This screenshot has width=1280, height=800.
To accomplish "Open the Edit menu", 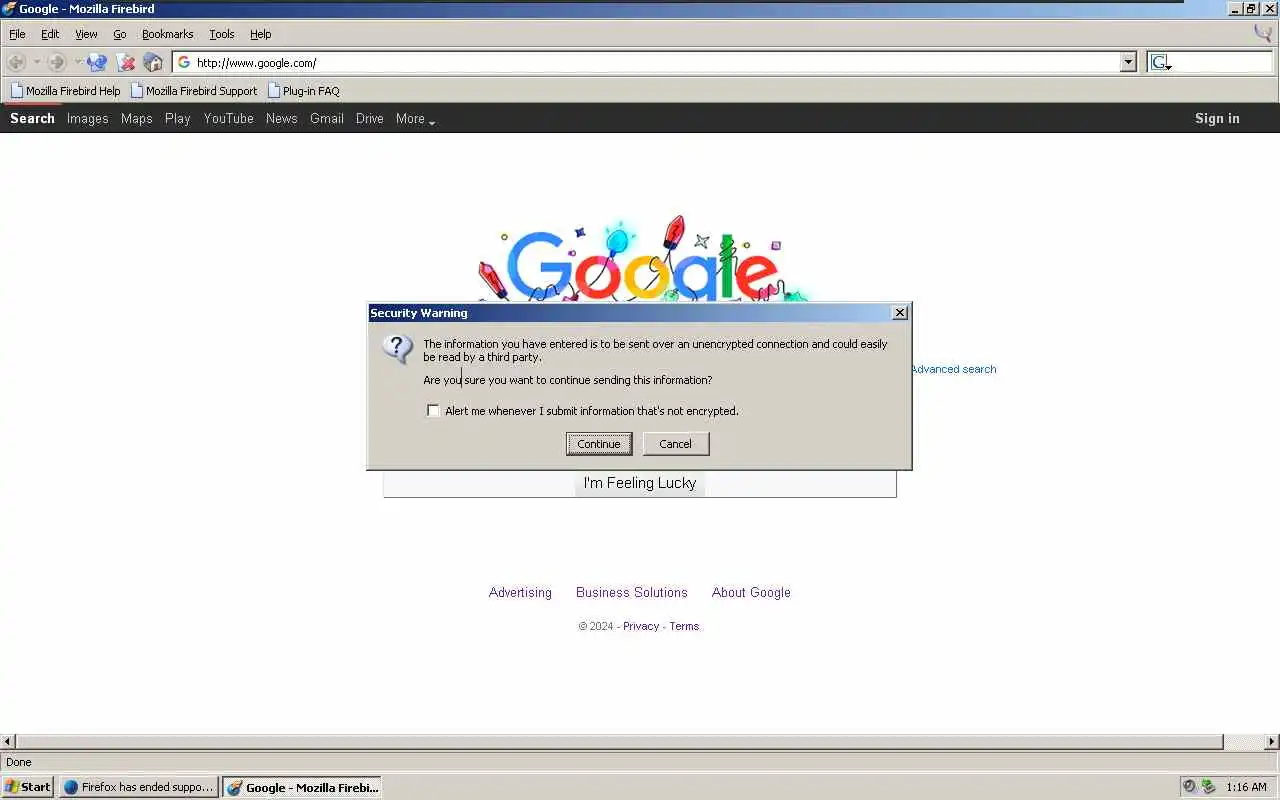I will [50, 34].
